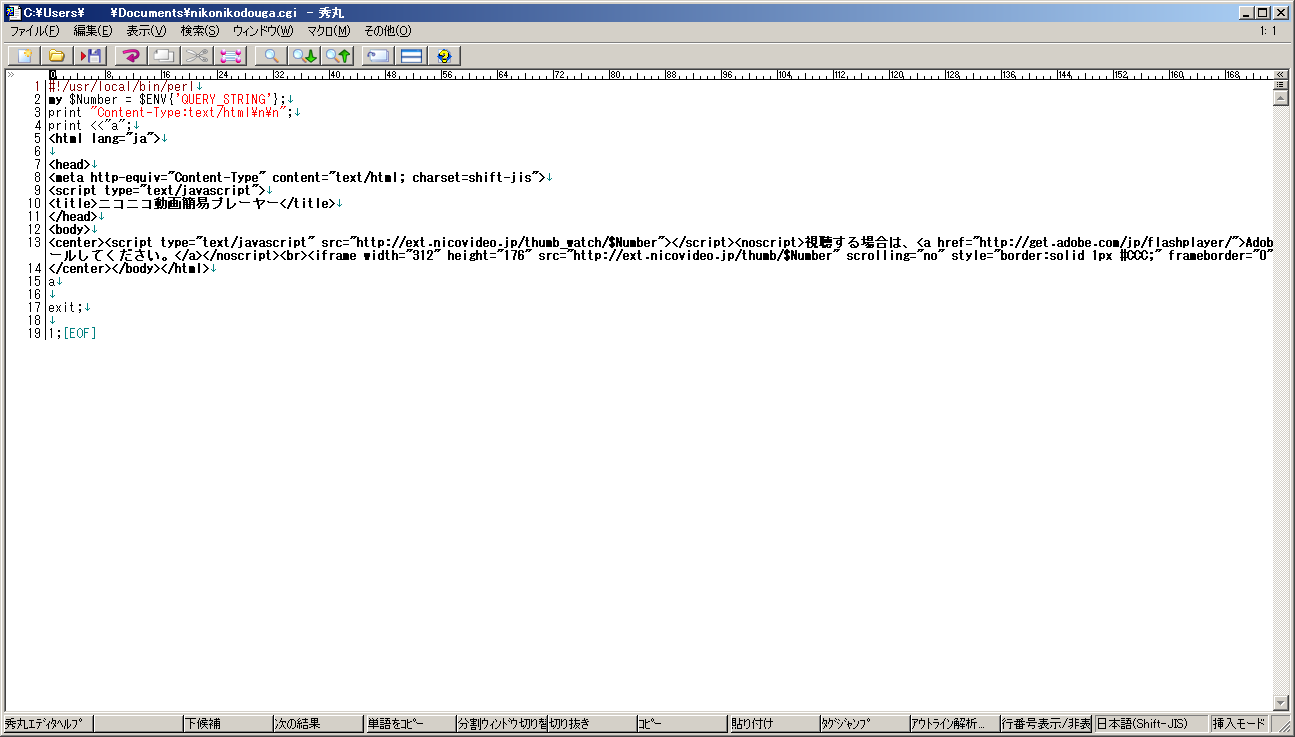Click the 下候補 function button
The image size is (1295, 737).
coord(228,724)
